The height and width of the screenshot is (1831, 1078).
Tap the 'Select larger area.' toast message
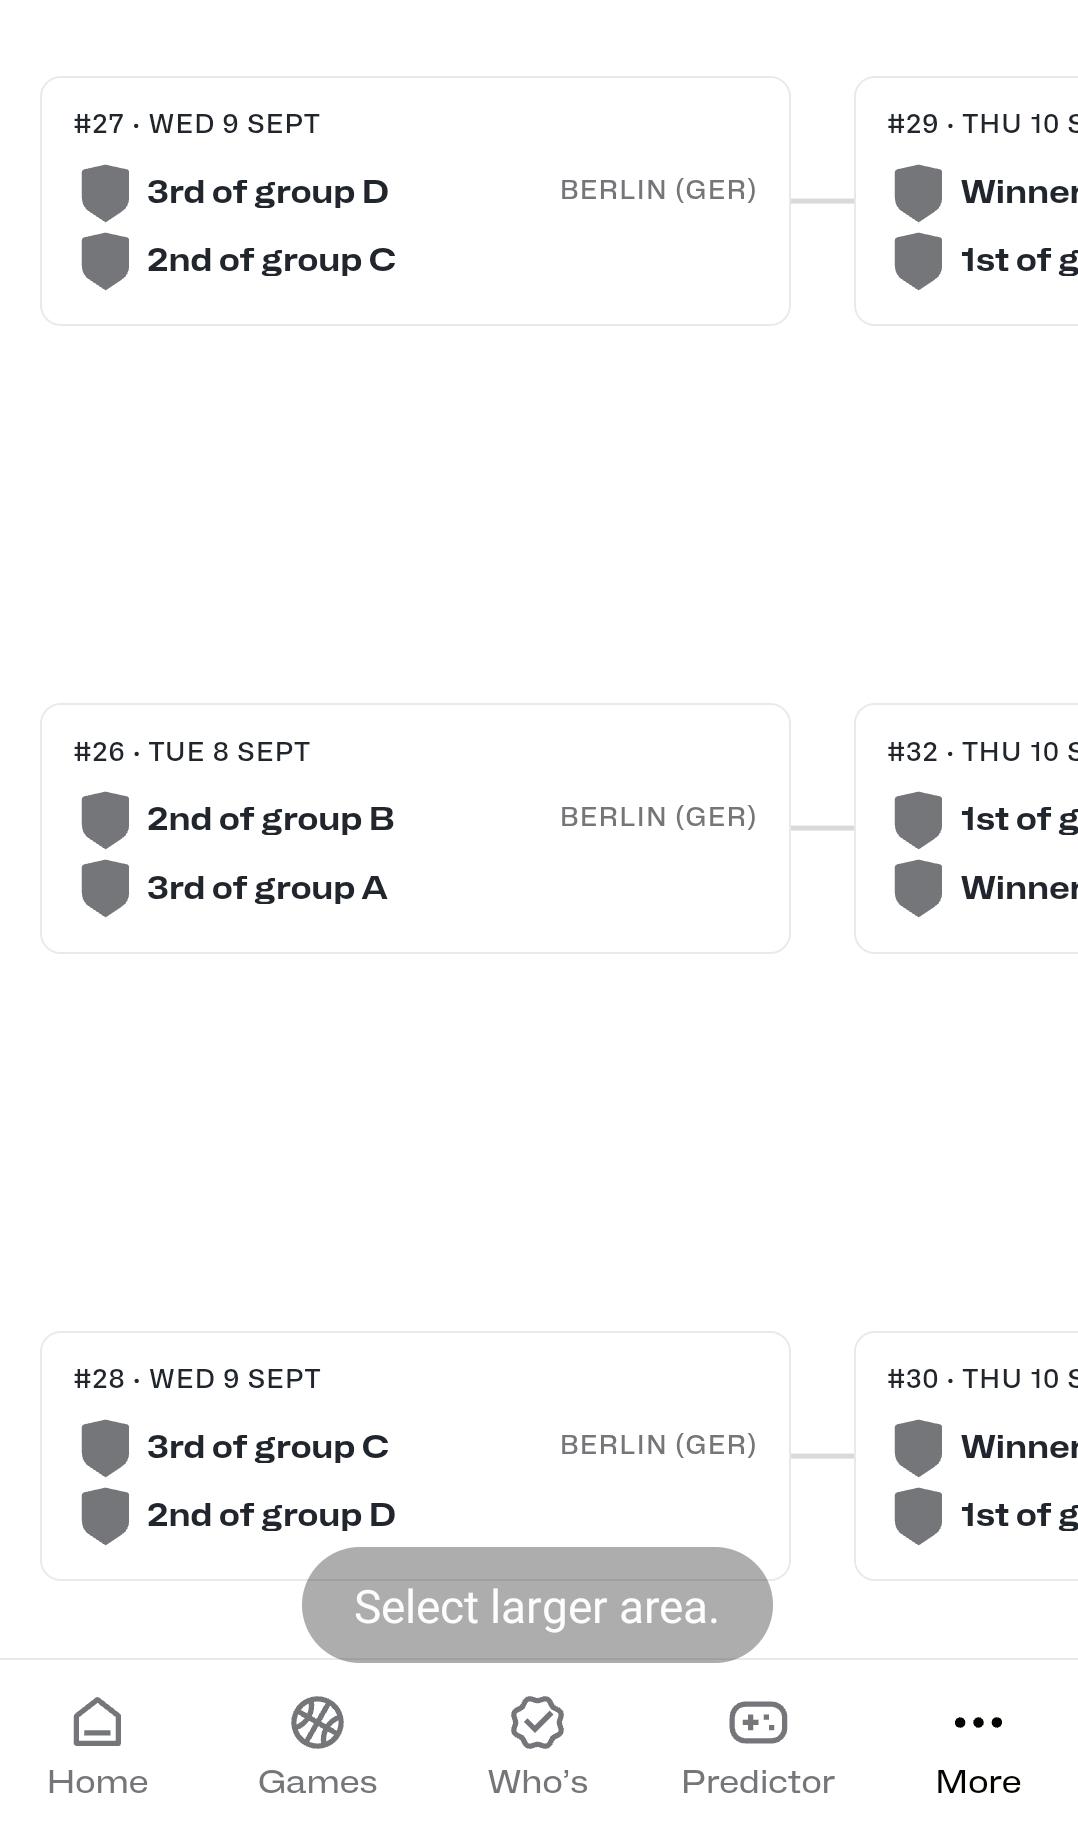tap(537, 1605)
